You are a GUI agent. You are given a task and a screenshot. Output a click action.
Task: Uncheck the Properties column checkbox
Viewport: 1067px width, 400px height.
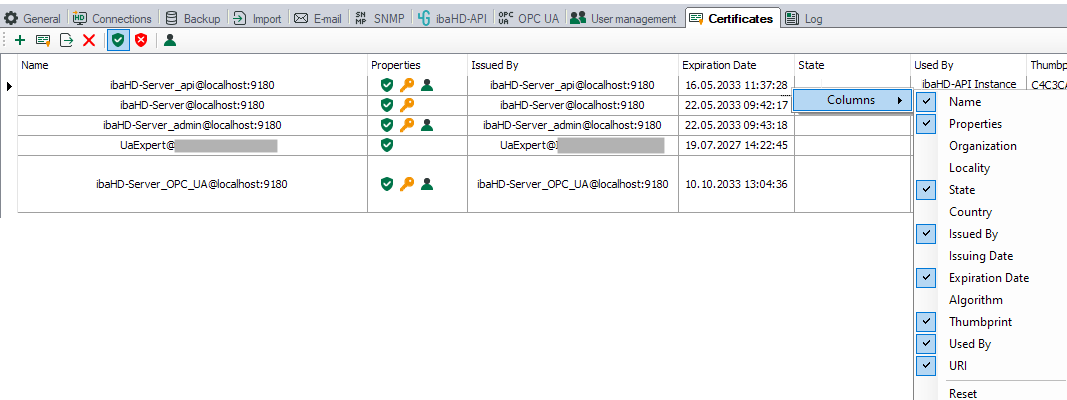[926, 124]
